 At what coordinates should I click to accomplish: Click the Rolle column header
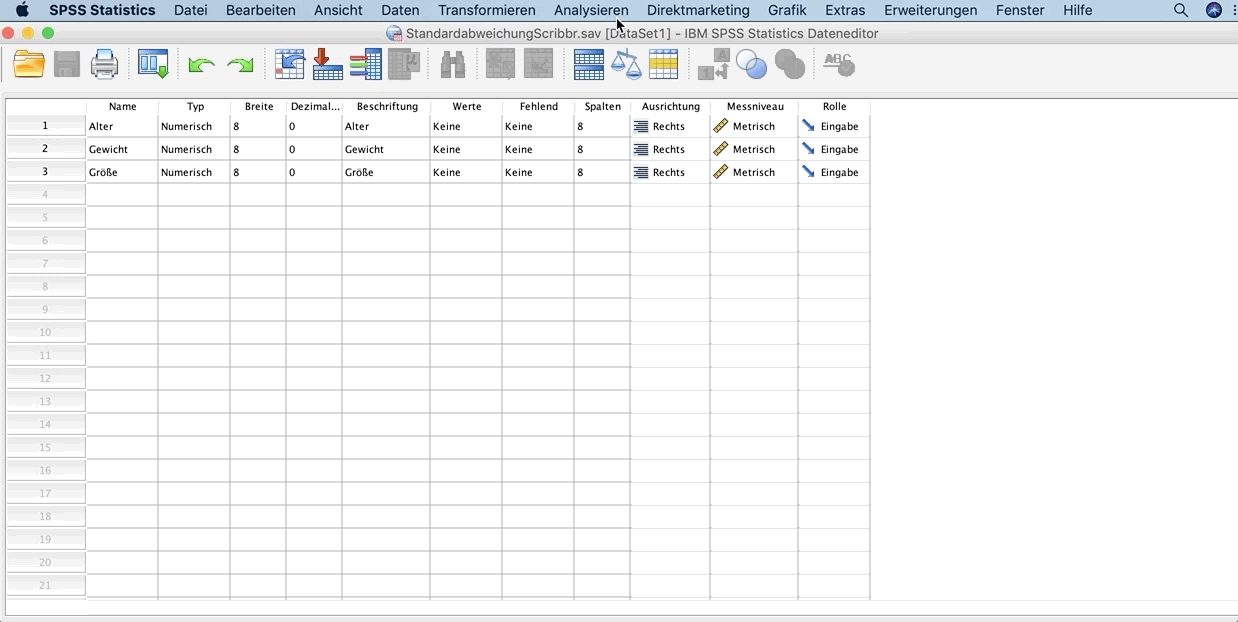point(834,106)
